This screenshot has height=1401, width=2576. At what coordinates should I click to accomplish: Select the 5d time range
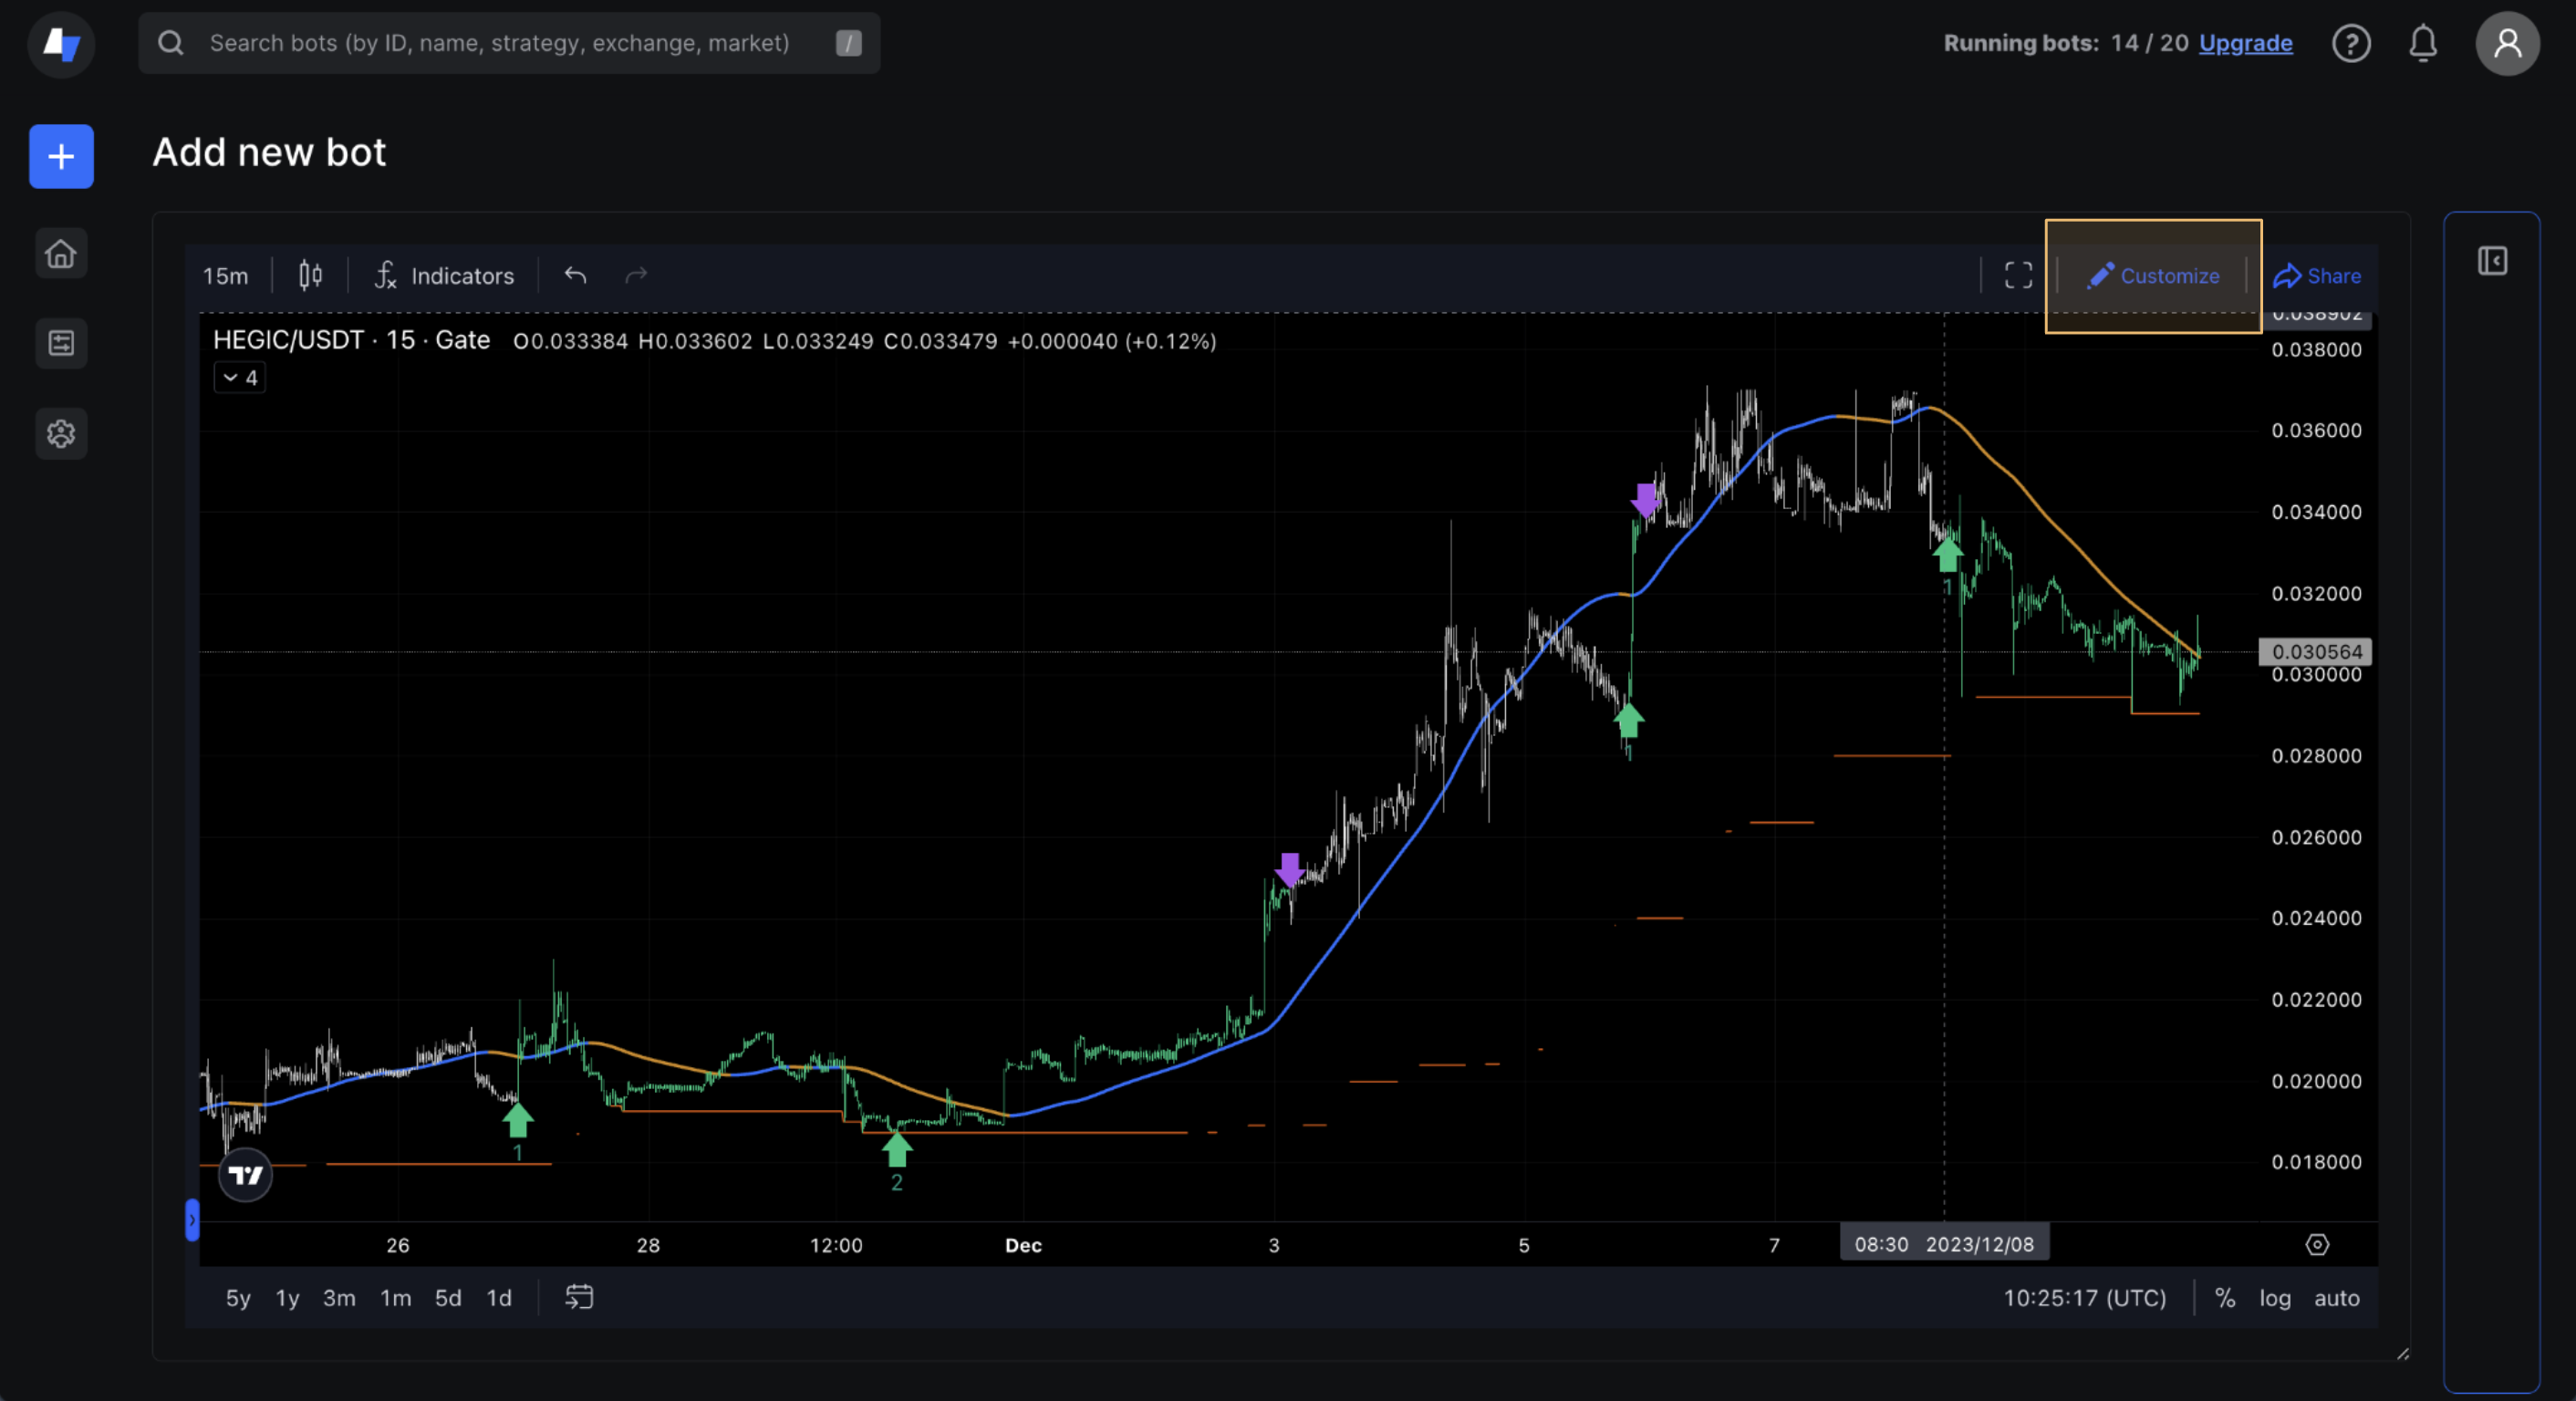(447, 1298)
